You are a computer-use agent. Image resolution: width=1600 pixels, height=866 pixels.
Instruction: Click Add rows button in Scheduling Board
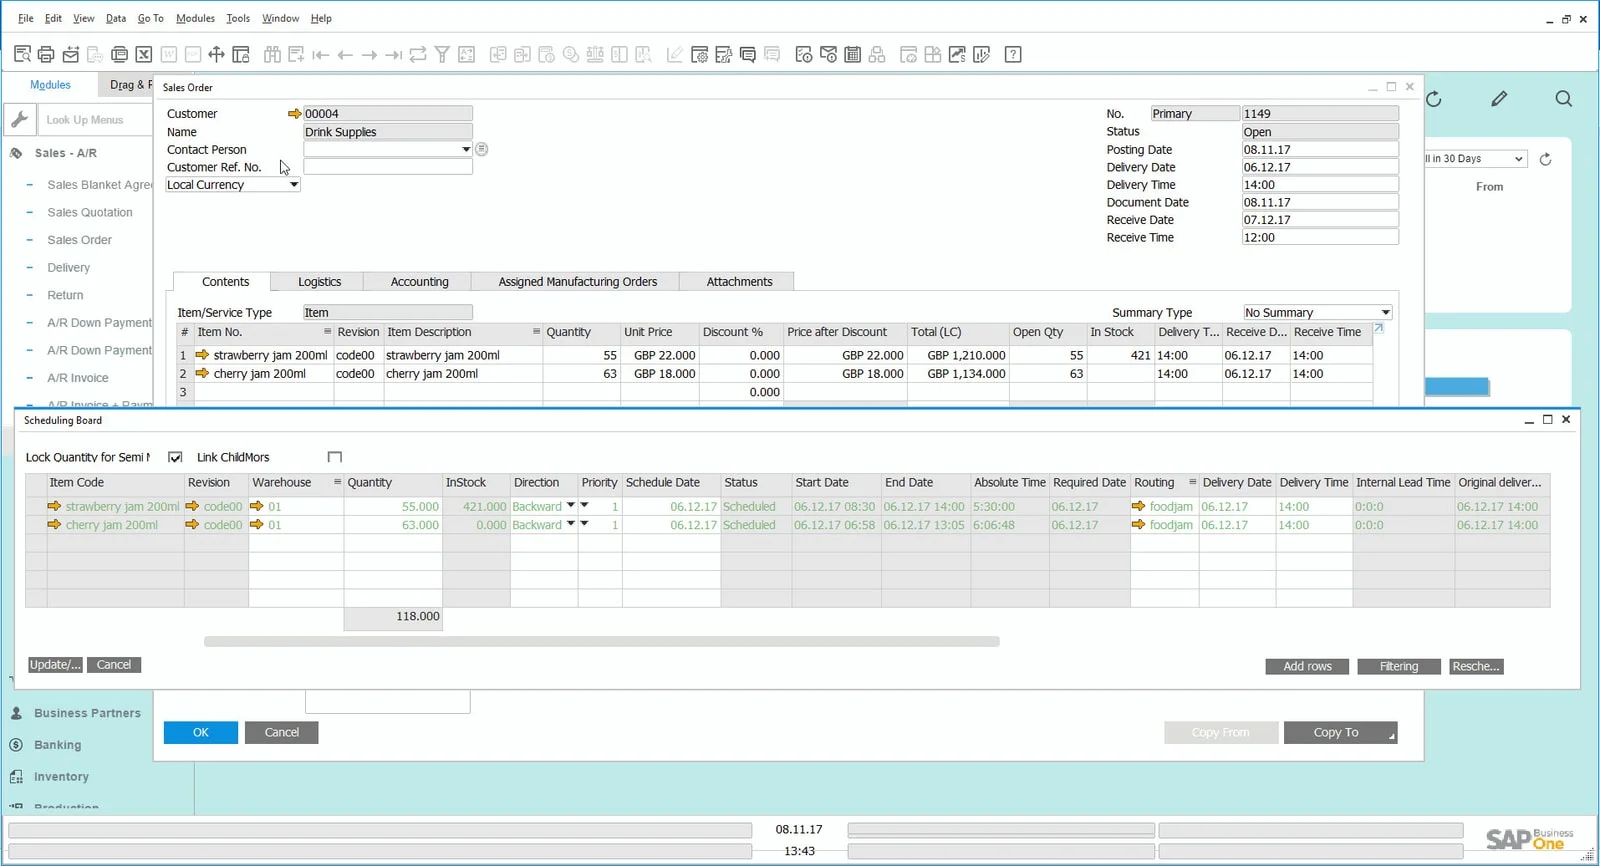pos(1308,667)
